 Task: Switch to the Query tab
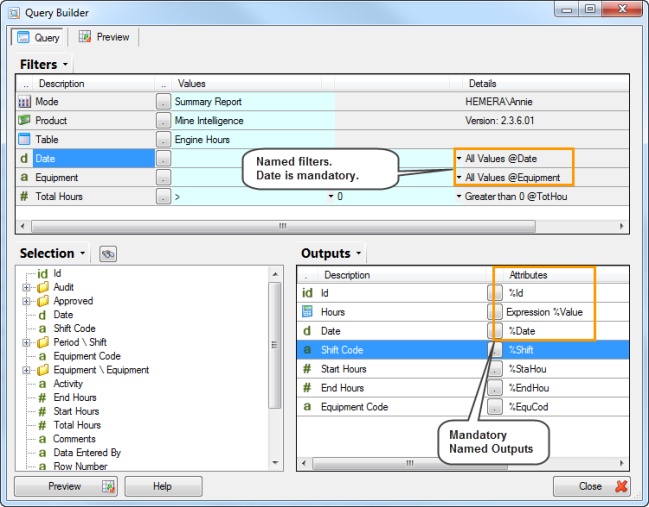(x=37, y=37)
